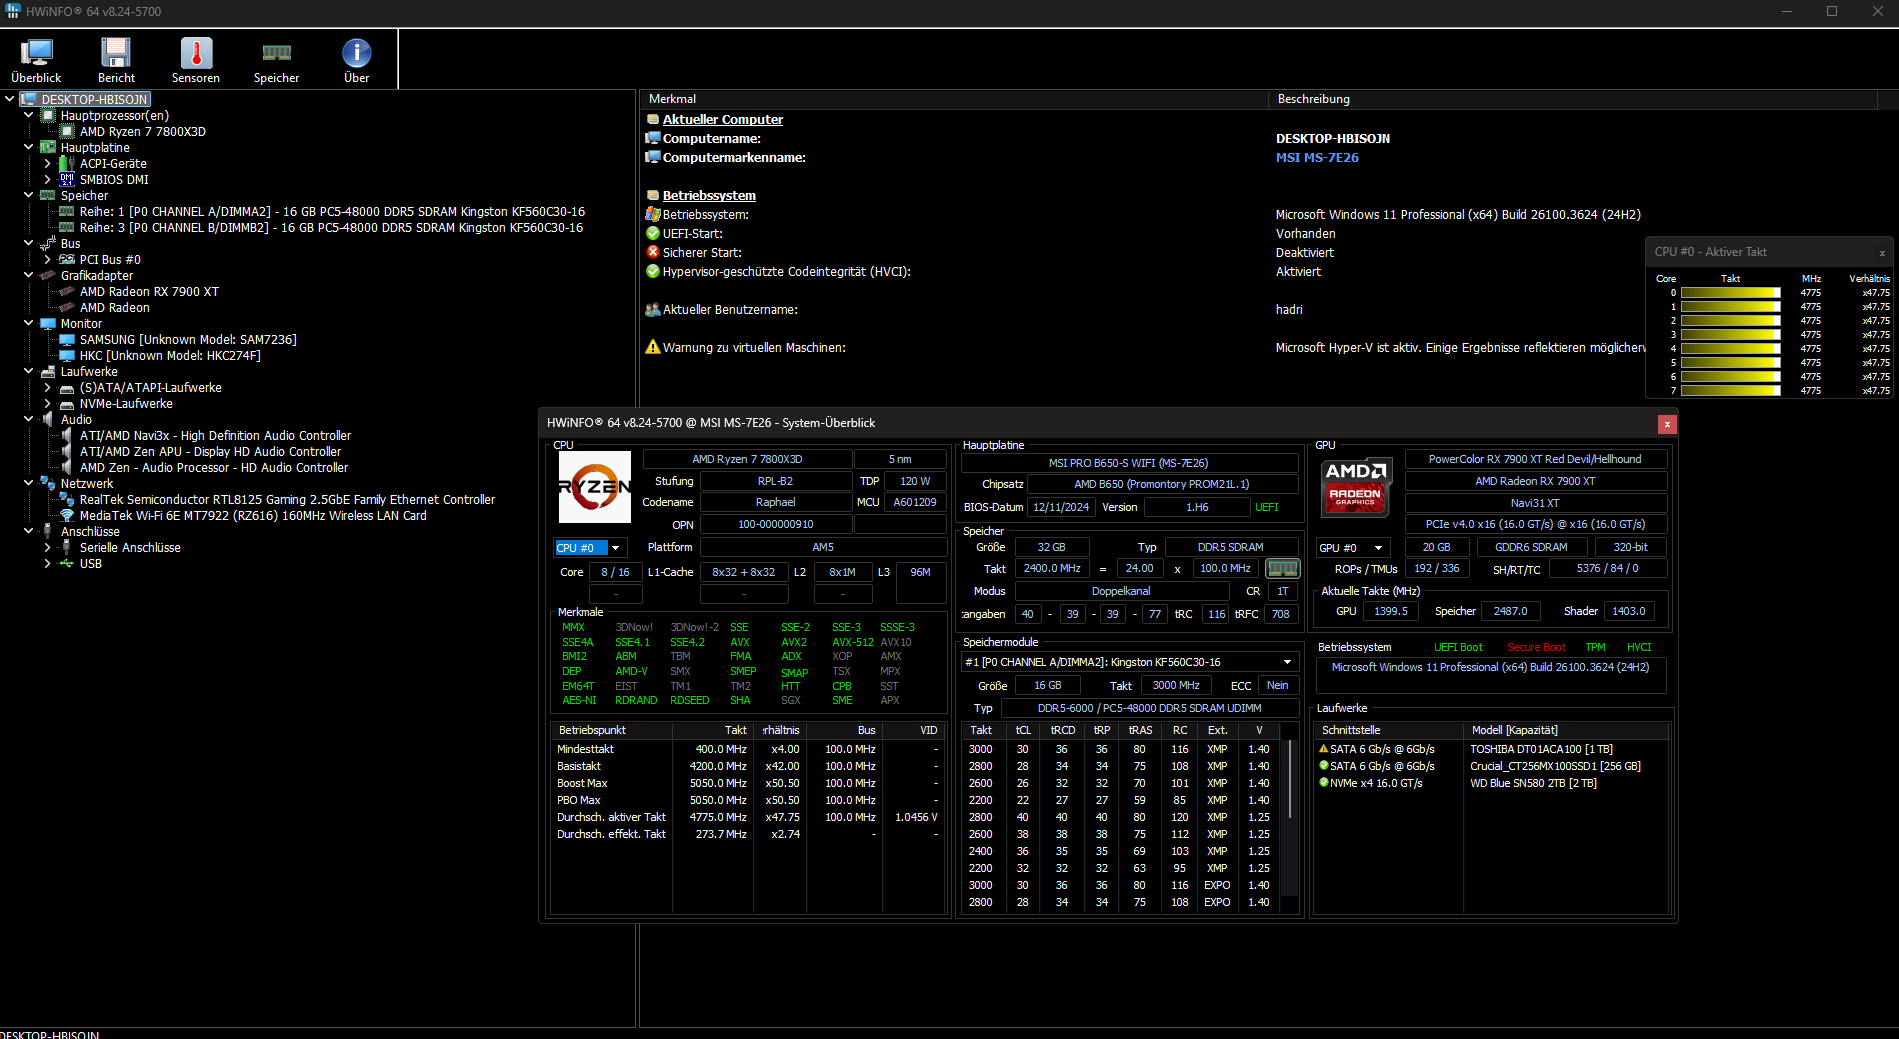This screenshot has height=1039, width=1899.
Task: Open the Überblick summary toolbar icon
Action: click(36, 60)
